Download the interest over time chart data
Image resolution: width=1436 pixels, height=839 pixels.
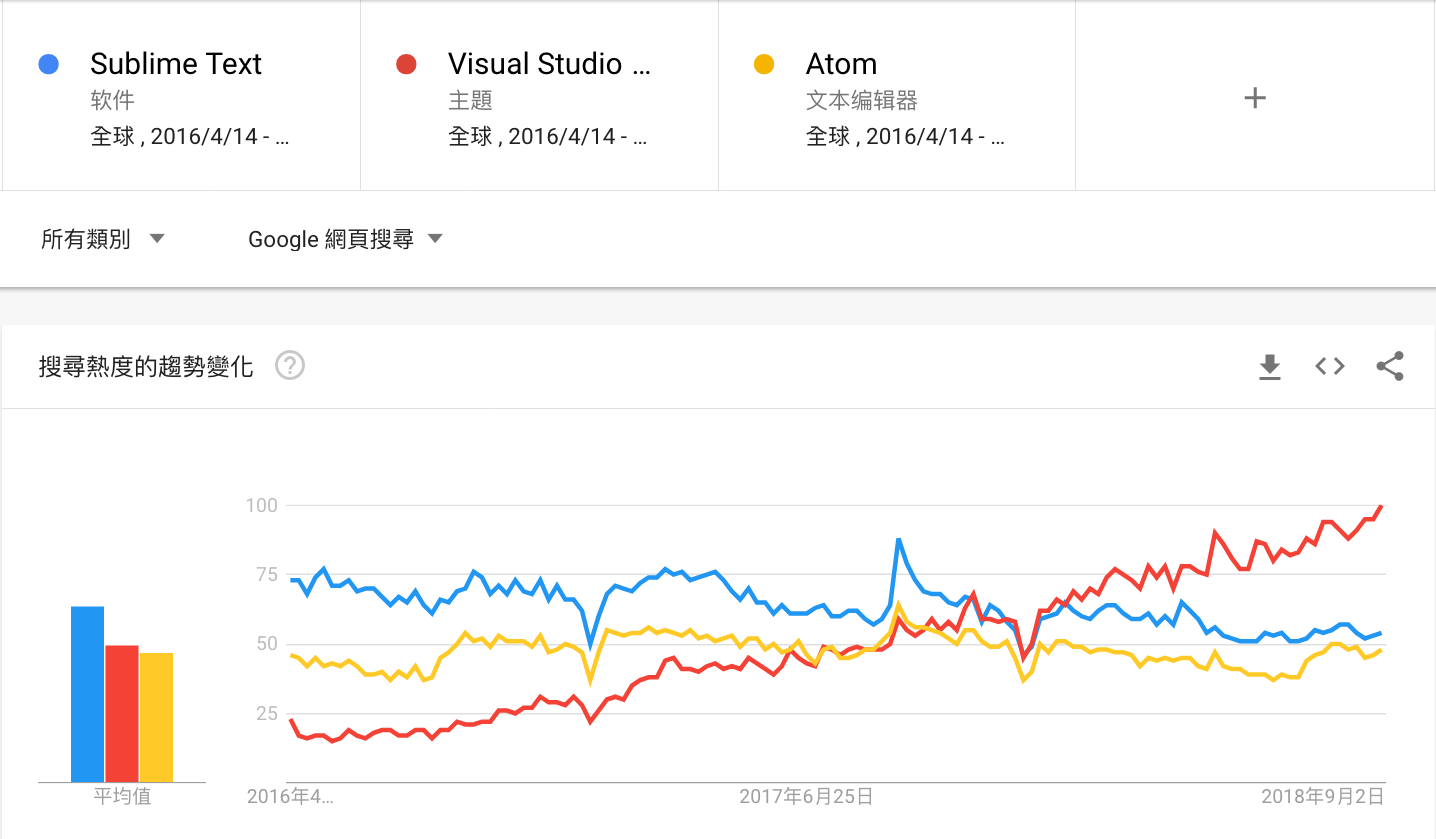pyautogui.click(x=1269, y=367)
